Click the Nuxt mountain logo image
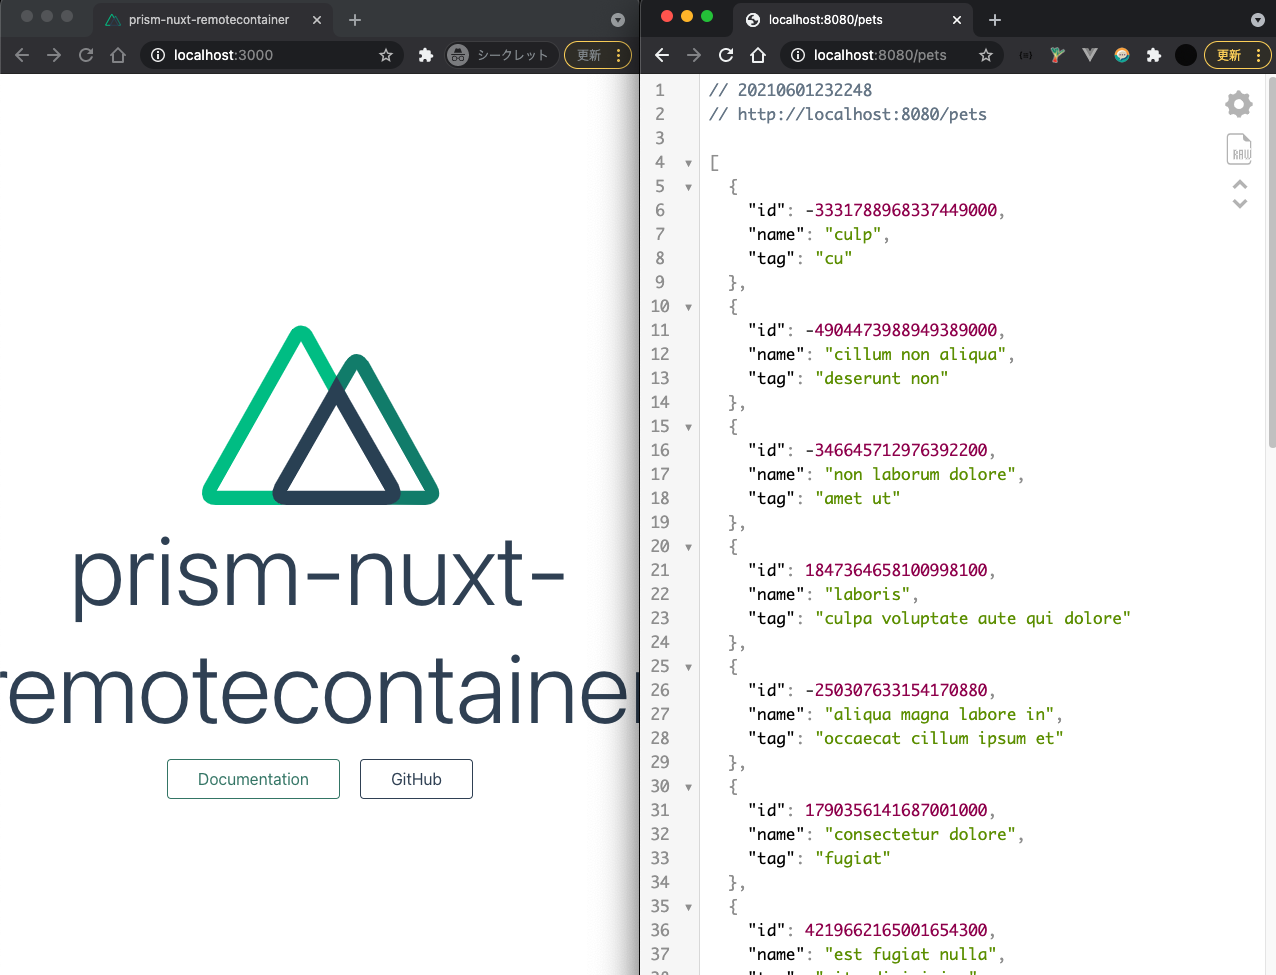1276x975 pixels. [x=321, y=415]
